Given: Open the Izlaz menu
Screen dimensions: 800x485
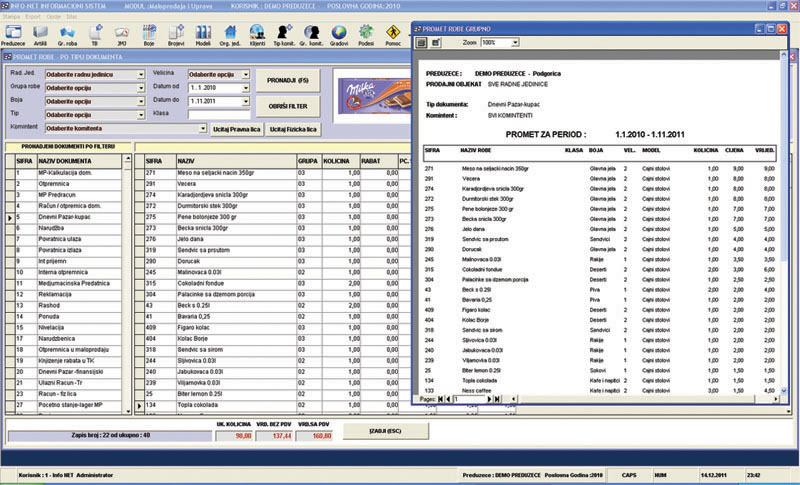Looking at the screenshot, I should 71,17.
